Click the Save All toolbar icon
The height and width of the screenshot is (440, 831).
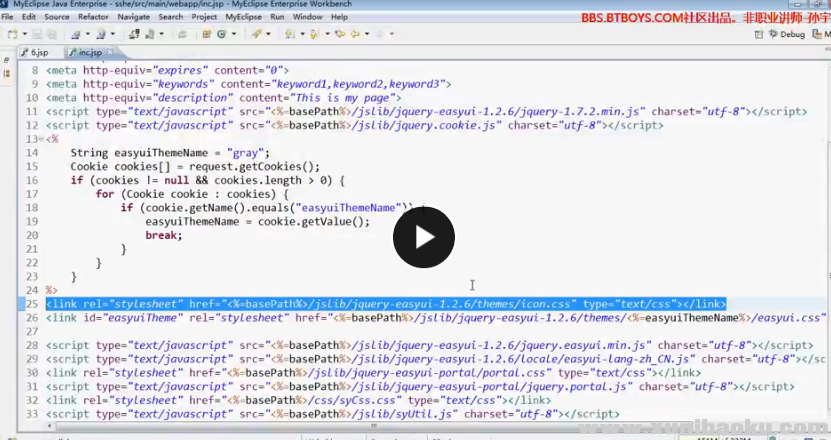pyautogui.click(x=49, y=34)
